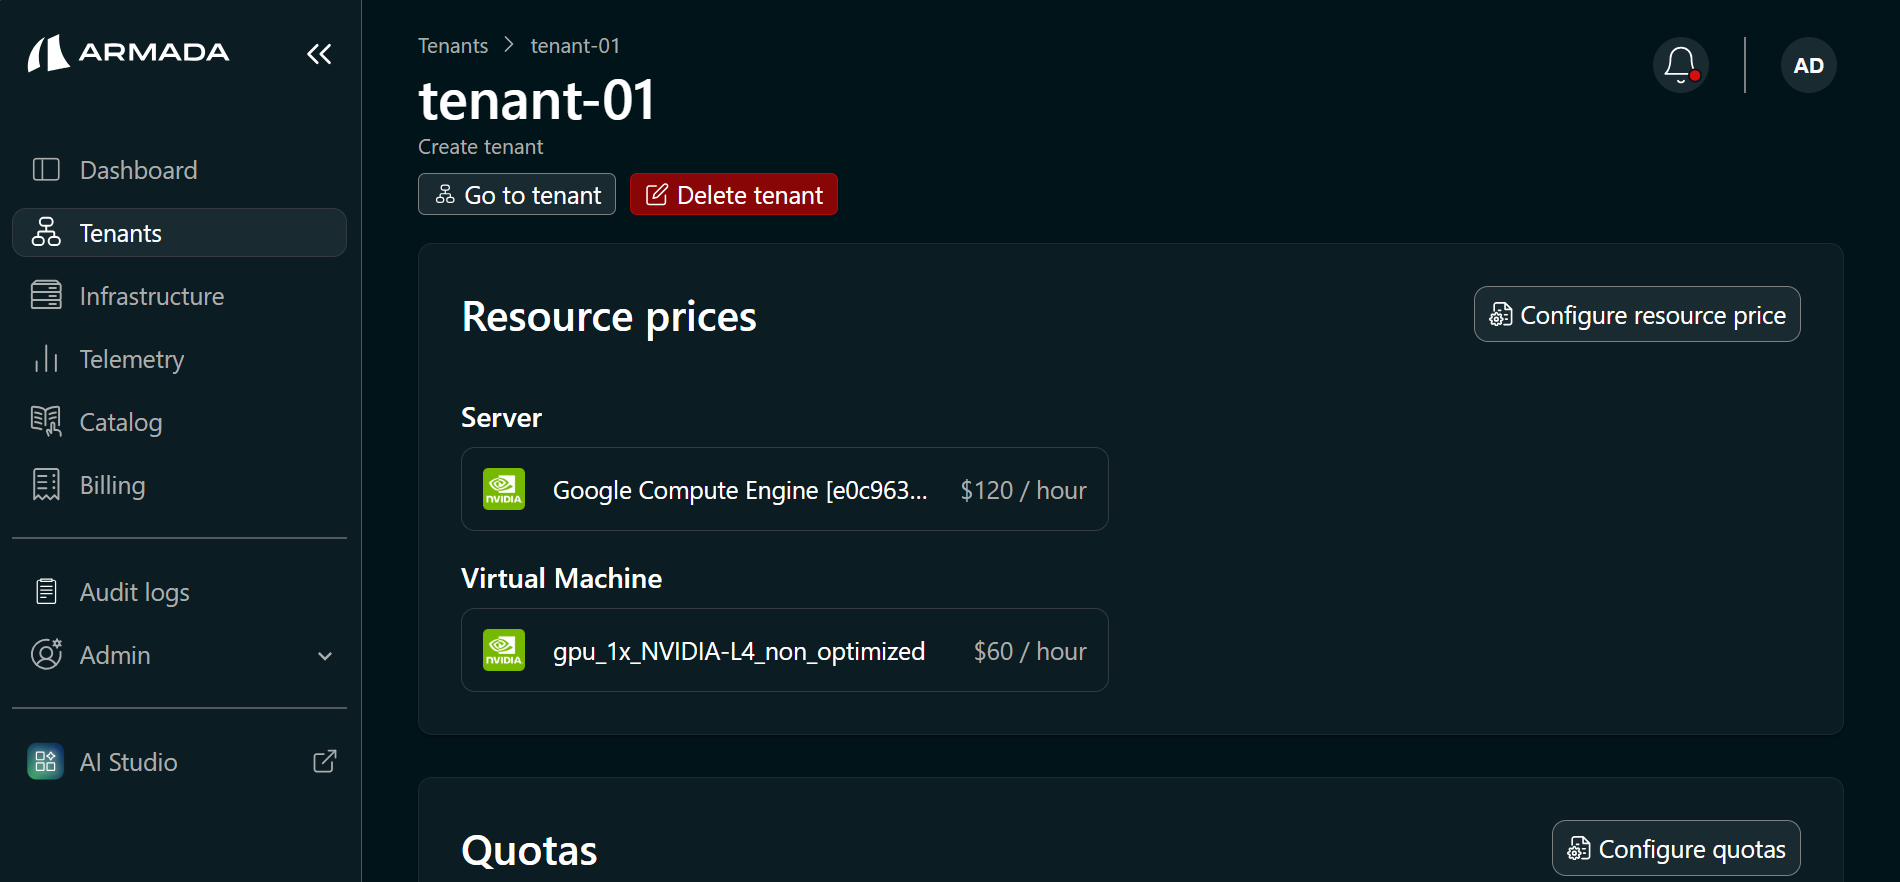Click the Admin user-gear icon
Screen dimensions: 1900x882
(46, 654)
